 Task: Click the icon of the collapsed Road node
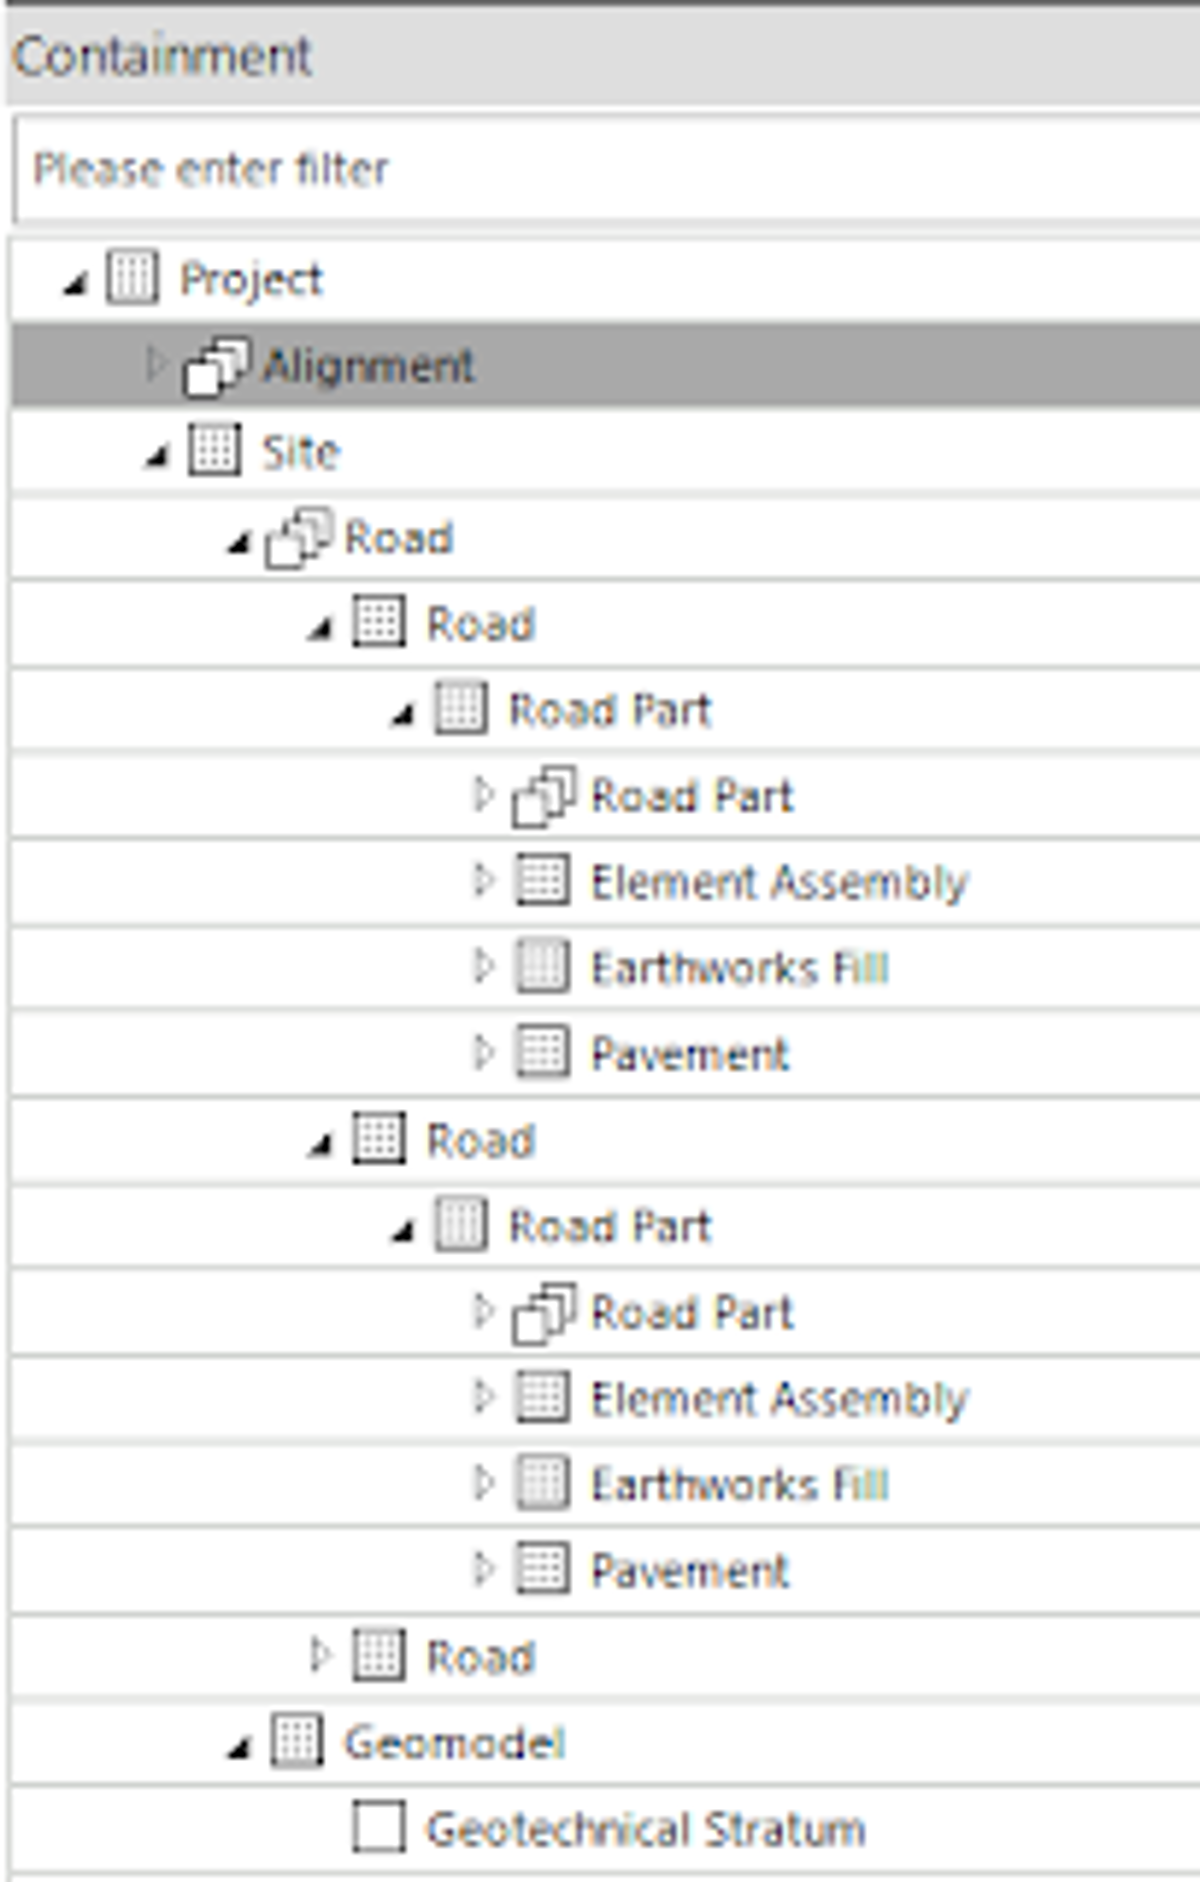click(378, 1656)
